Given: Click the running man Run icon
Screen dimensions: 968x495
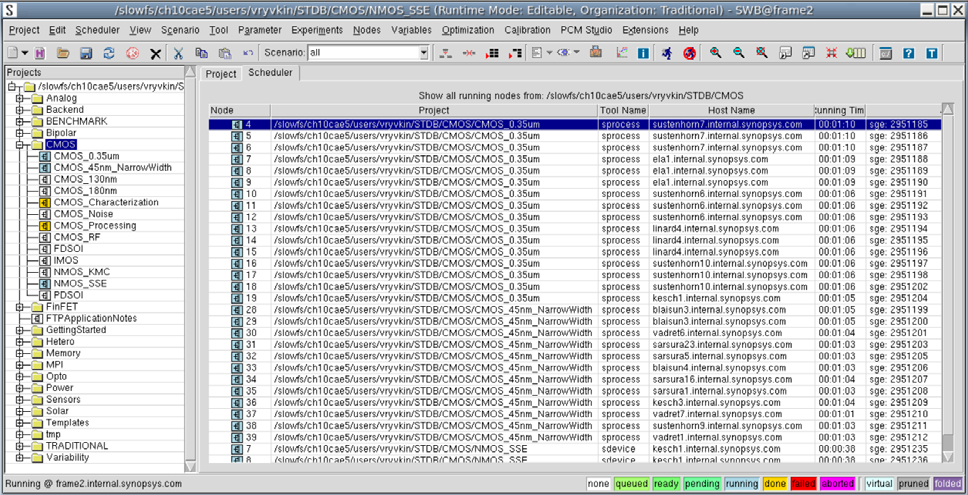Looking at the screenshot, I should click(666, 53).
